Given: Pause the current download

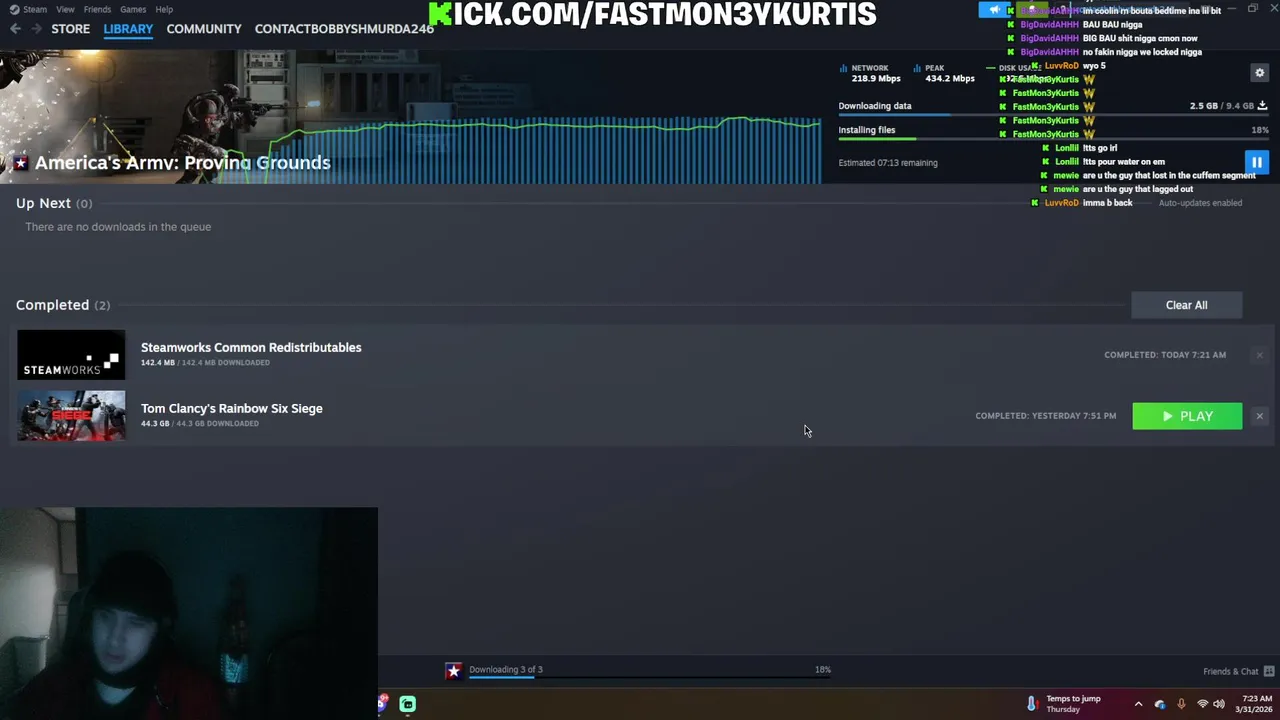Looking at the screenshot, I should (1257, 162).
